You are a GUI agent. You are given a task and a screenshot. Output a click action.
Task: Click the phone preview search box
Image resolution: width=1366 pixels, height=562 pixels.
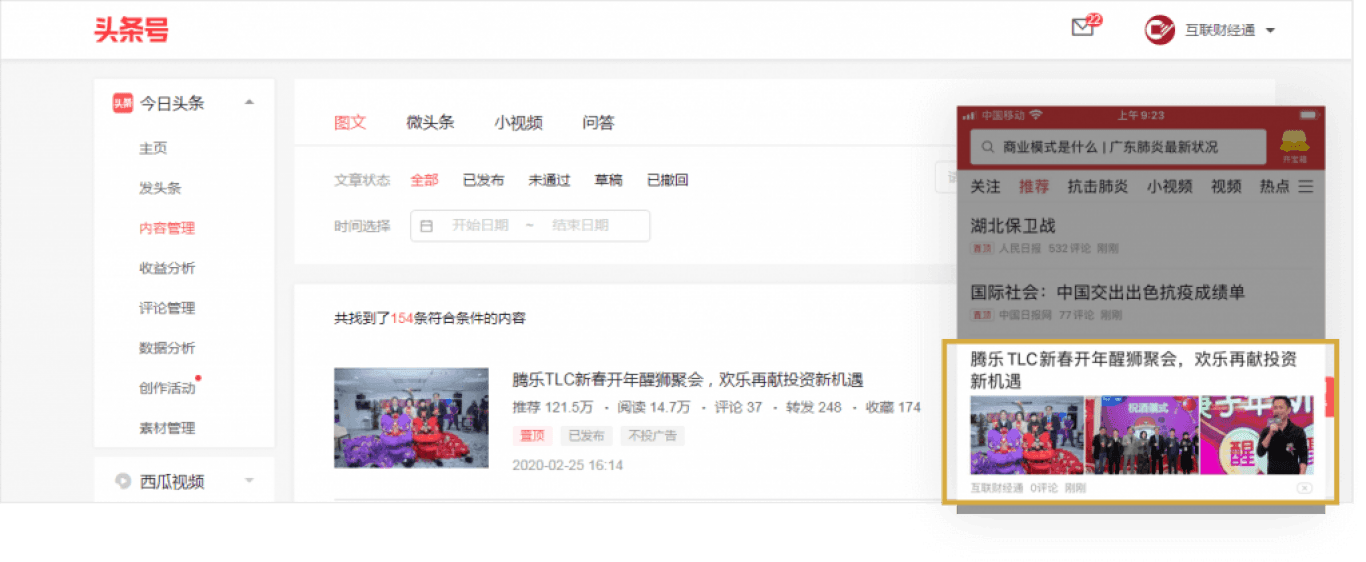coord(1118,147)
